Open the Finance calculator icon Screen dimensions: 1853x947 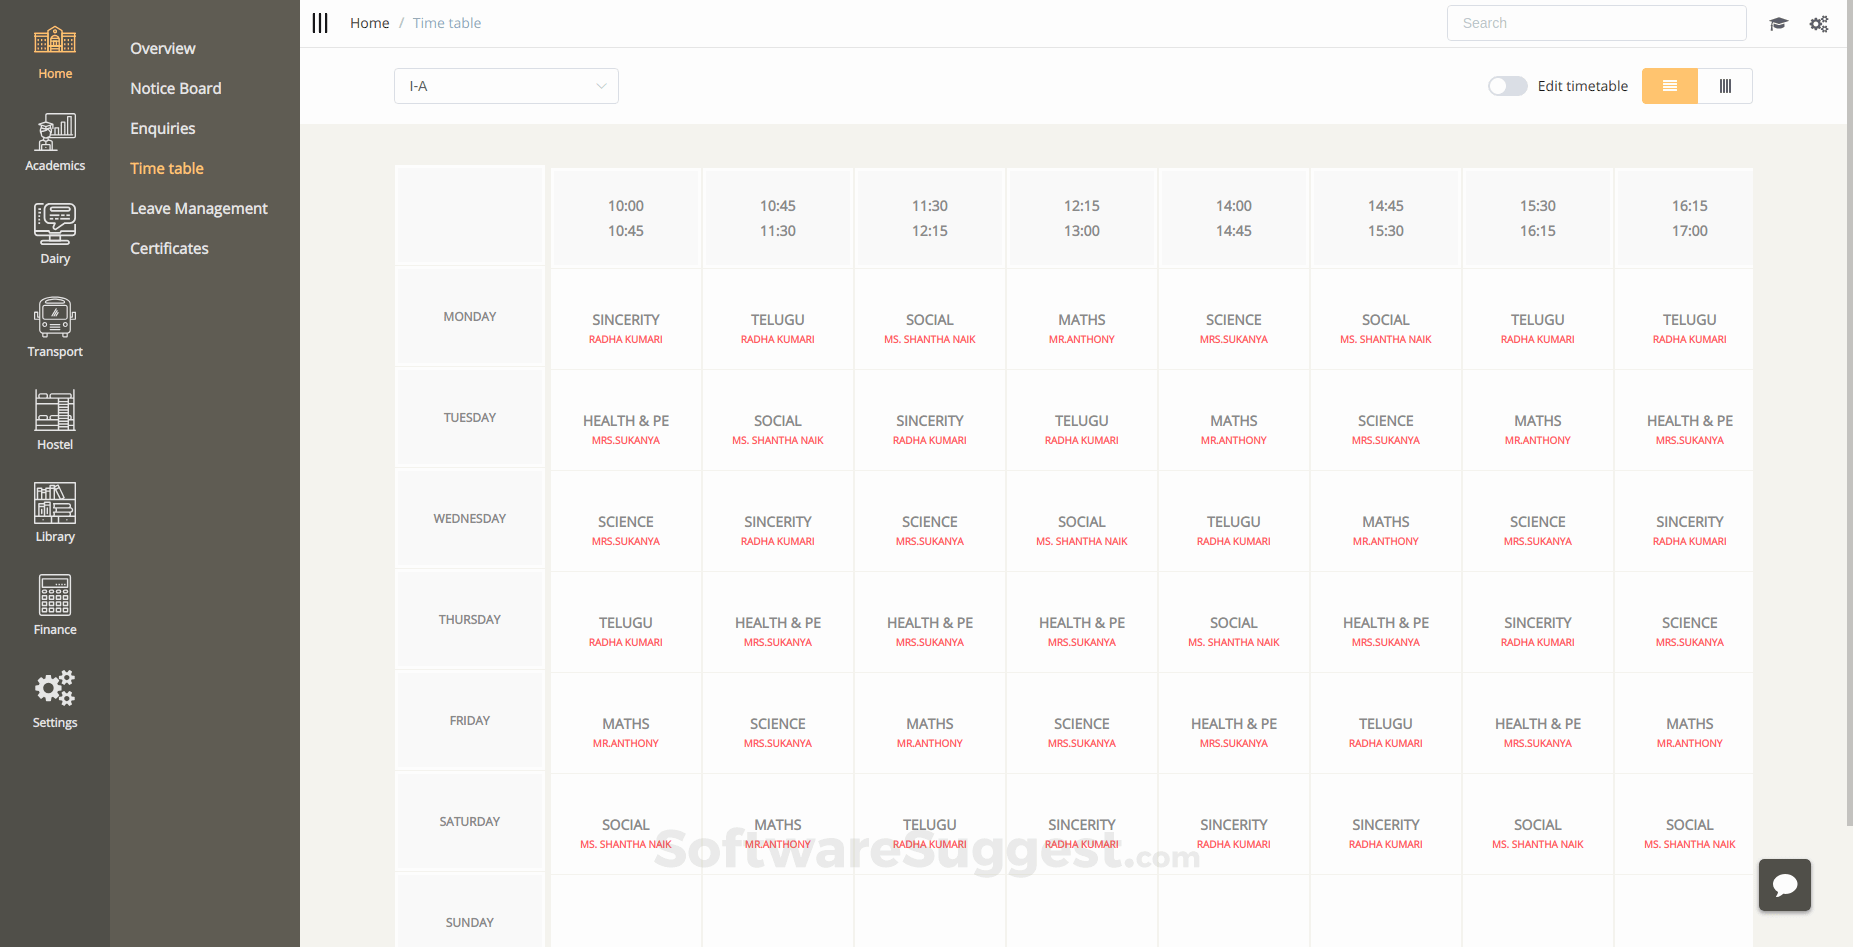pyautogui.click(x=55, y=595)
